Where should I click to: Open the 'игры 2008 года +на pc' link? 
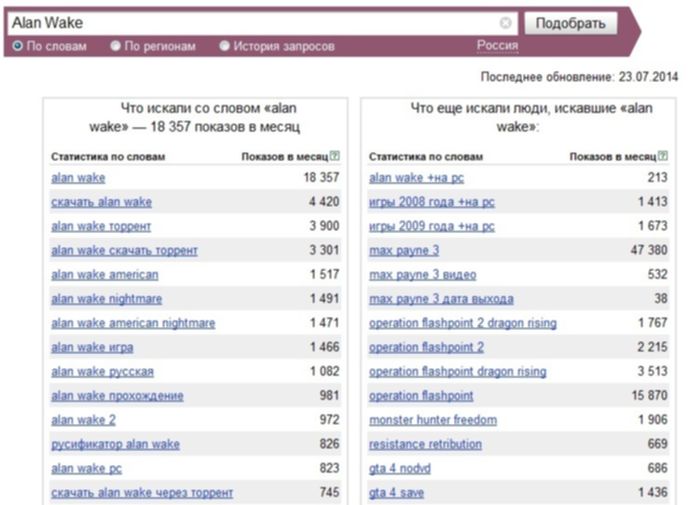click(432, 202)
